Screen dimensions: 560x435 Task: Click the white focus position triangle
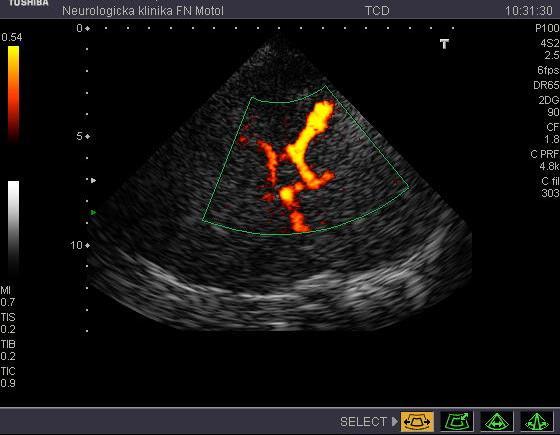[94, 181]
